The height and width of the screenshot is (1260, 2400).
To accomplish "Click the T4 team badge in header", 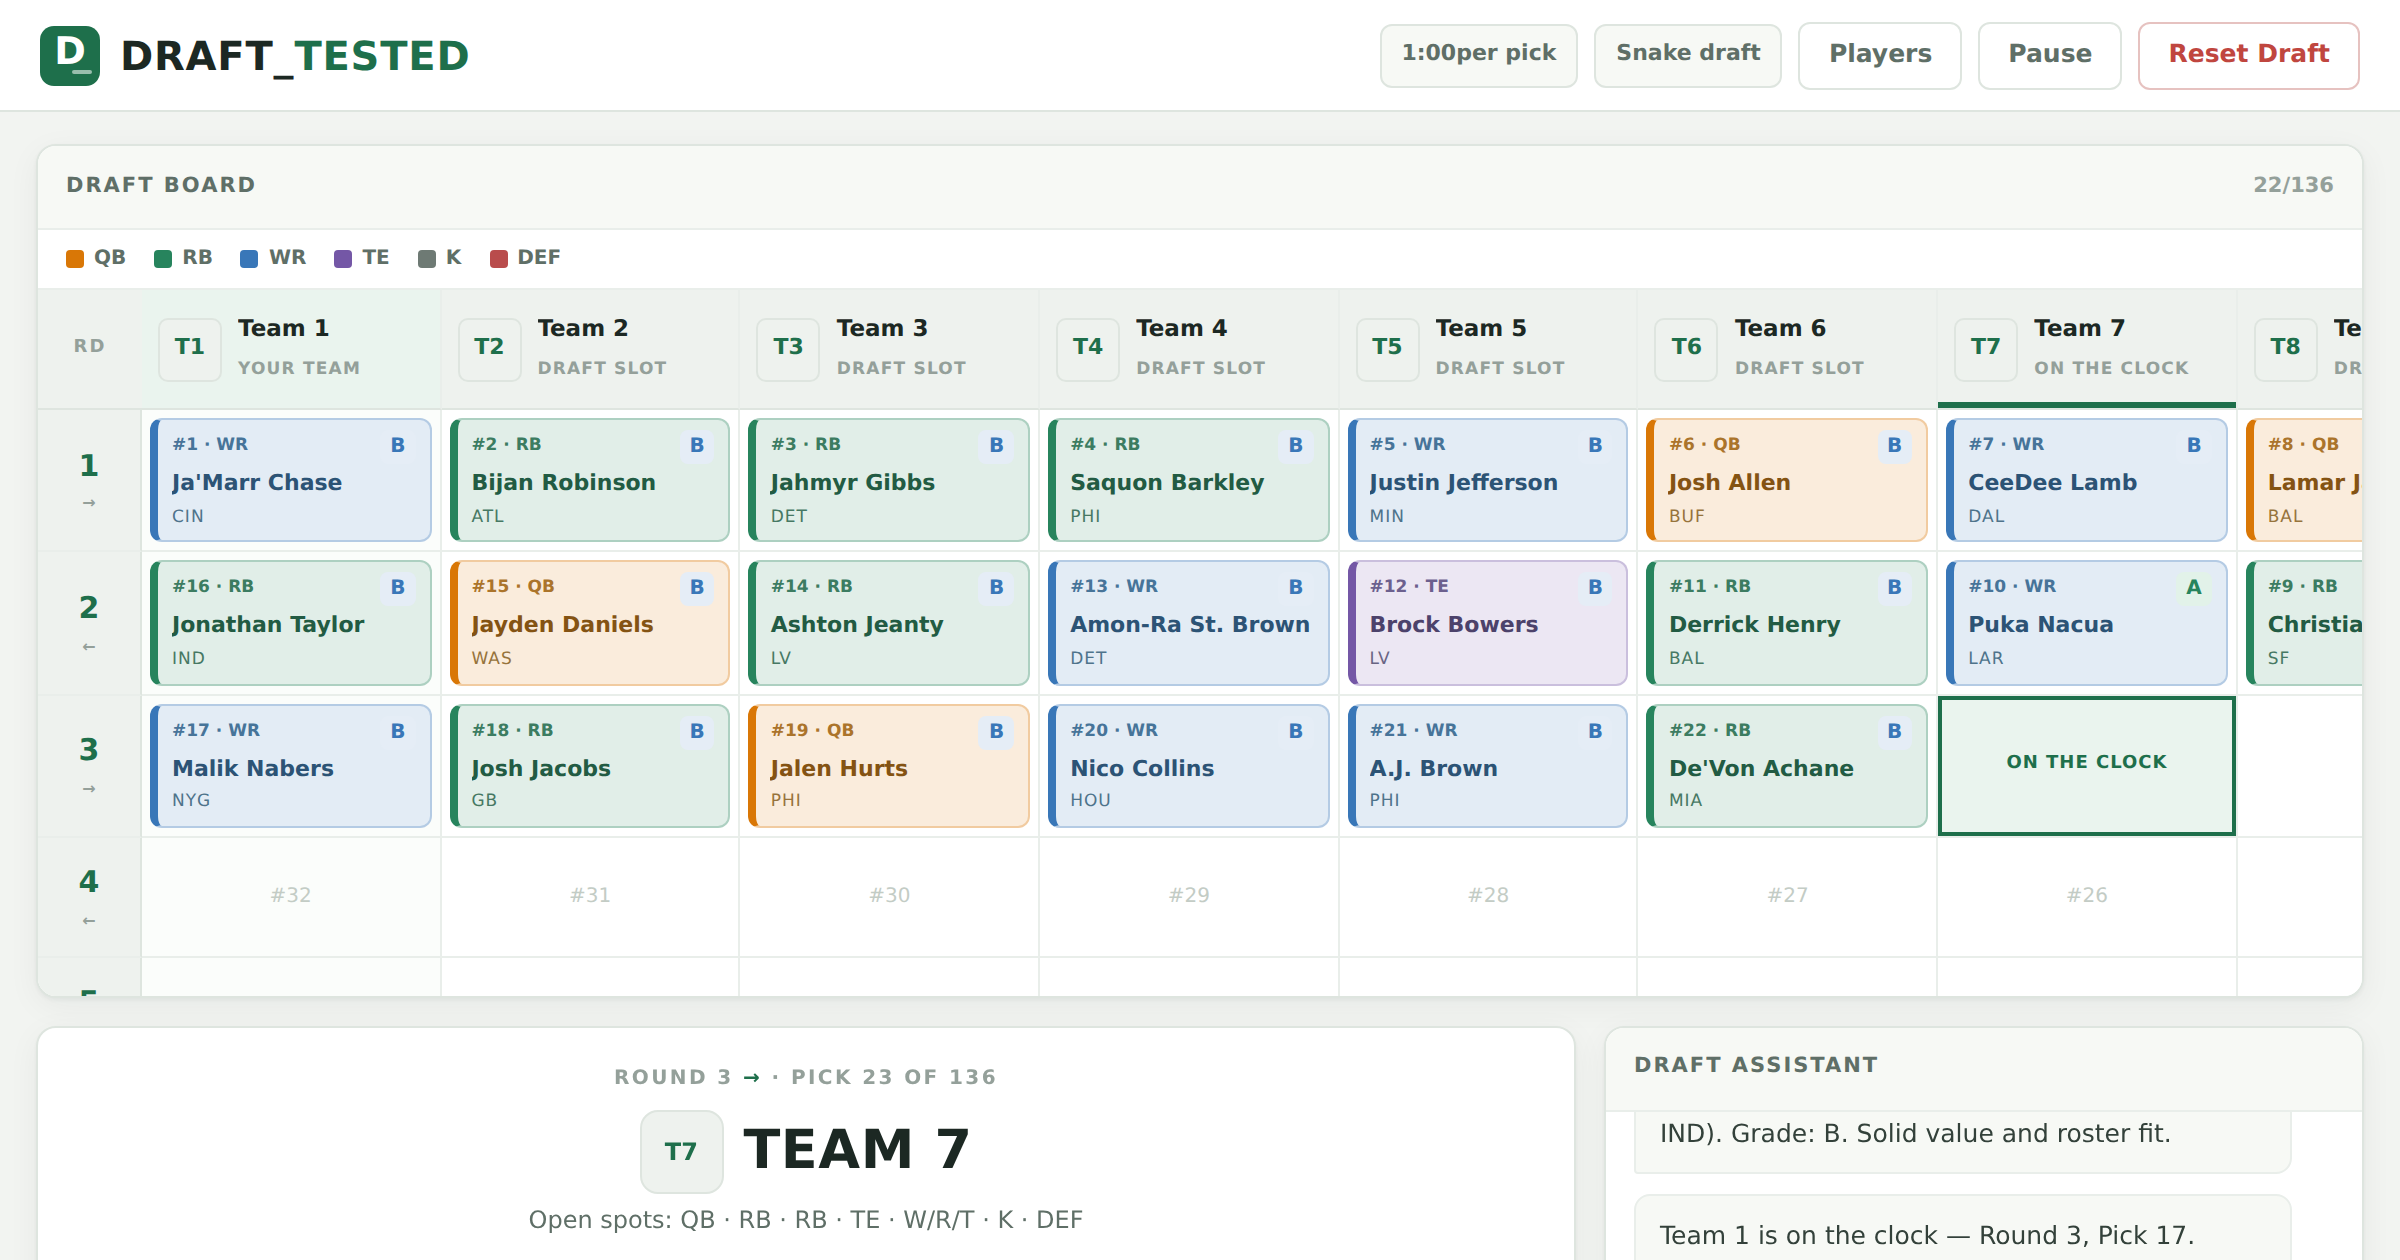I will point(1088,348).
